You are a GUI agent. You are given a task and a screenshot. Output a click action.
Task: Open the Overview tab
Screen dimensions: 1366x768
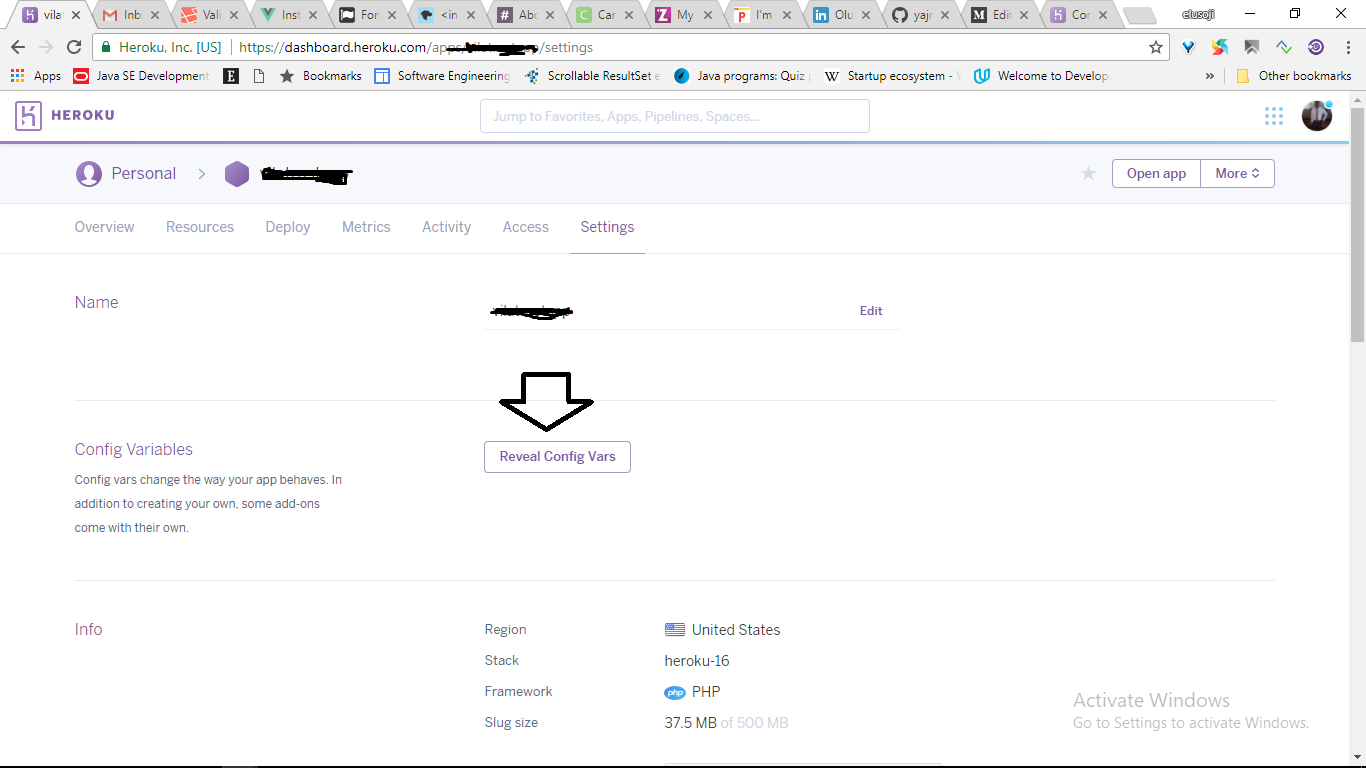click(x=104, y=227)
